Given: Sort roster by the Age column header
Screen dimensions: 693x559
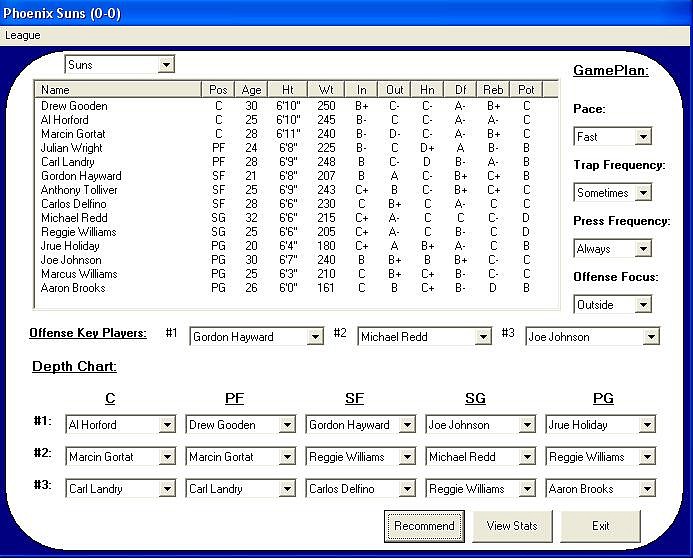Looking at the screenshot, I should (251, 90).
